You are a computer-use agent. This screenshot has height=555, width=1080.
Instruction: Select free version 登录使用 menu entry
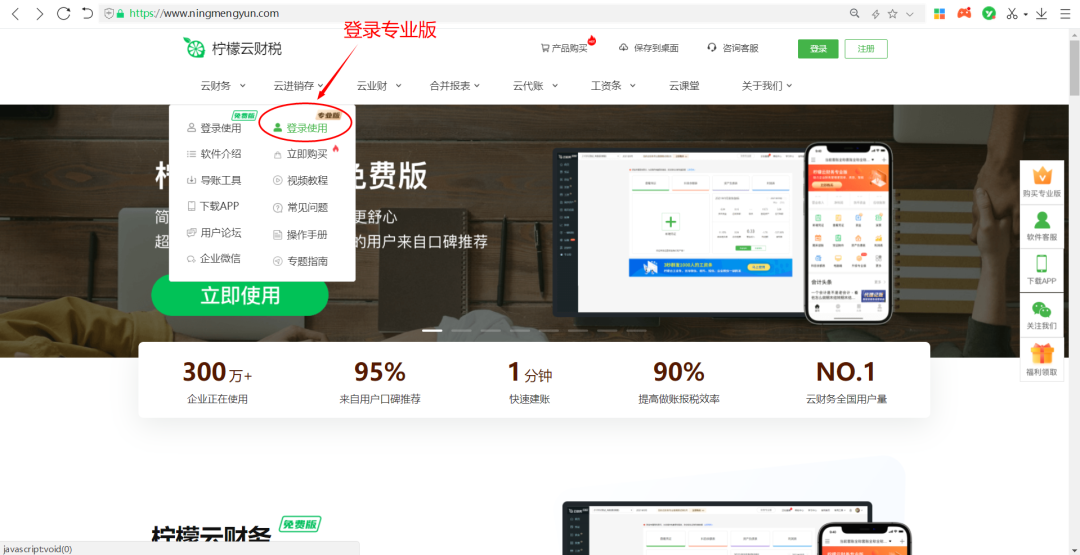pyautogui.click(x=214, y=127)
